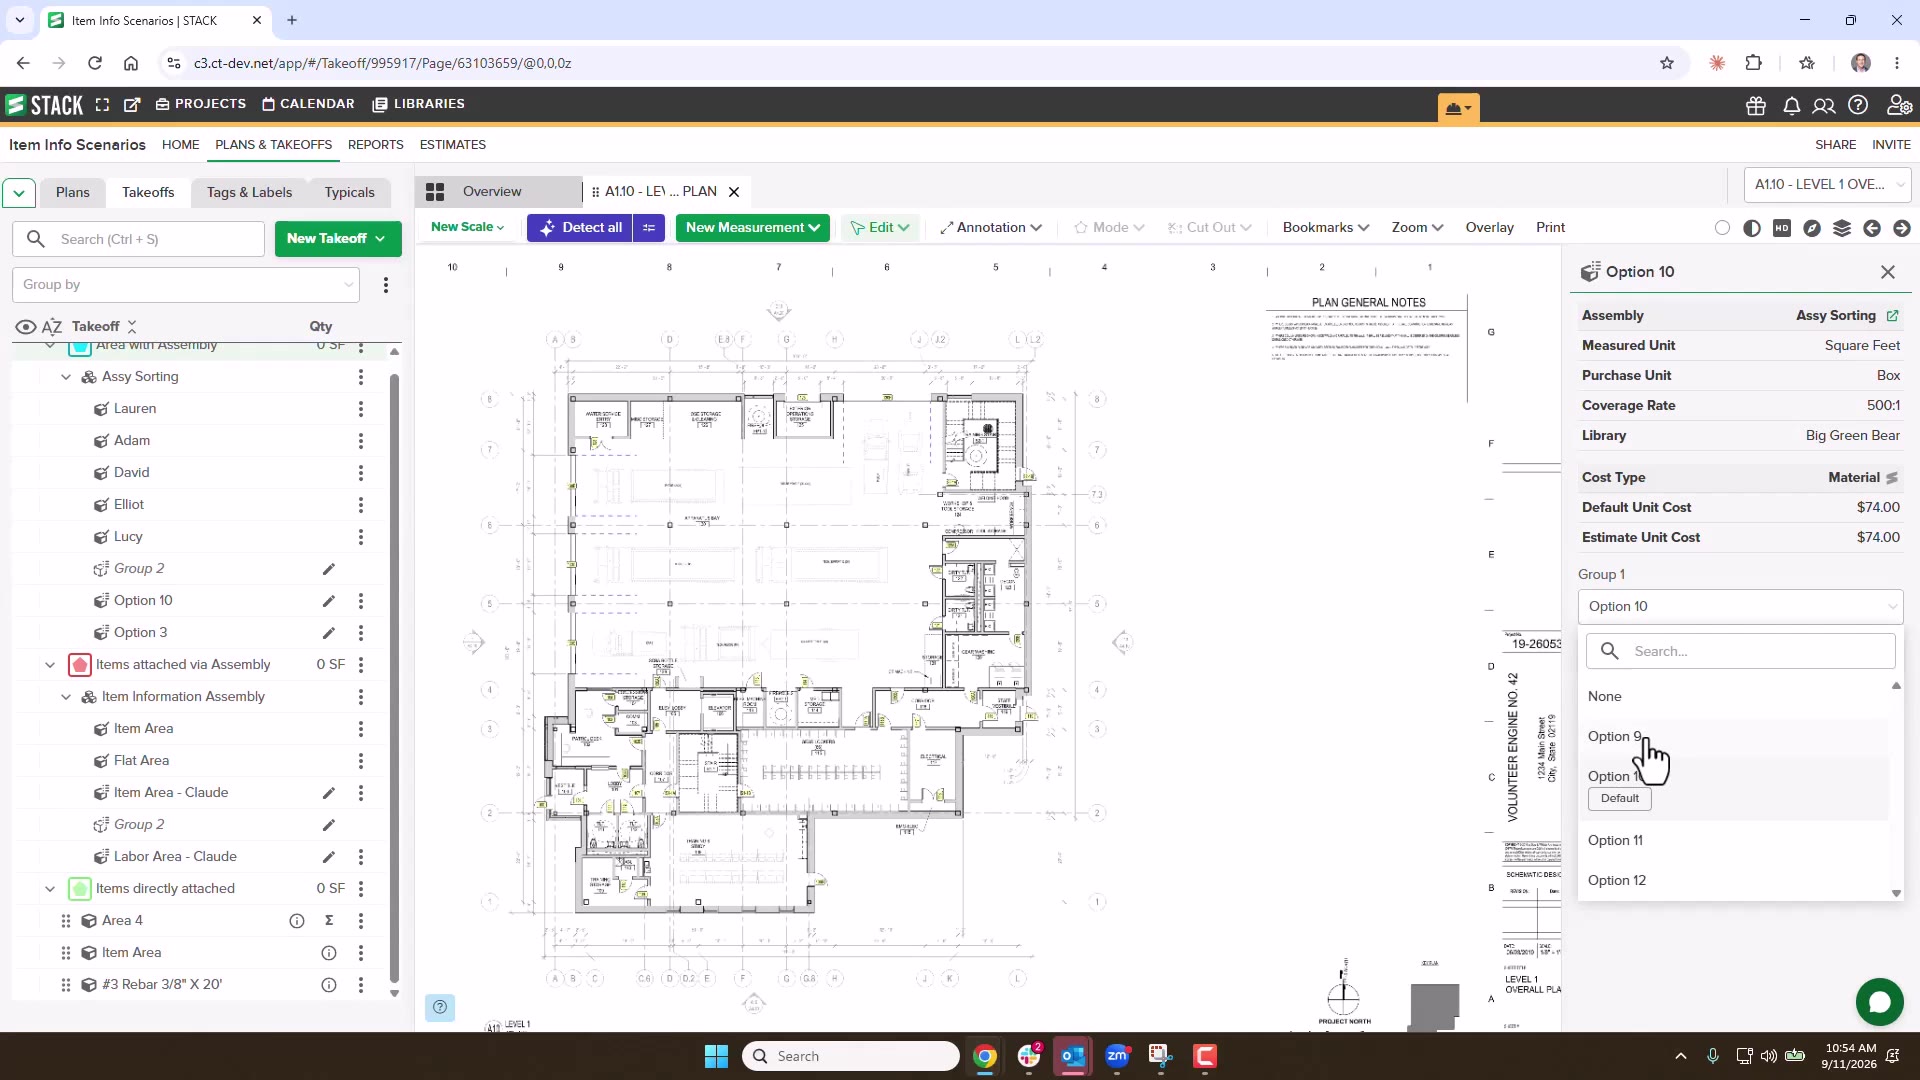
Task: Open the layers stack icon
Action: [x=1842, y=228]
